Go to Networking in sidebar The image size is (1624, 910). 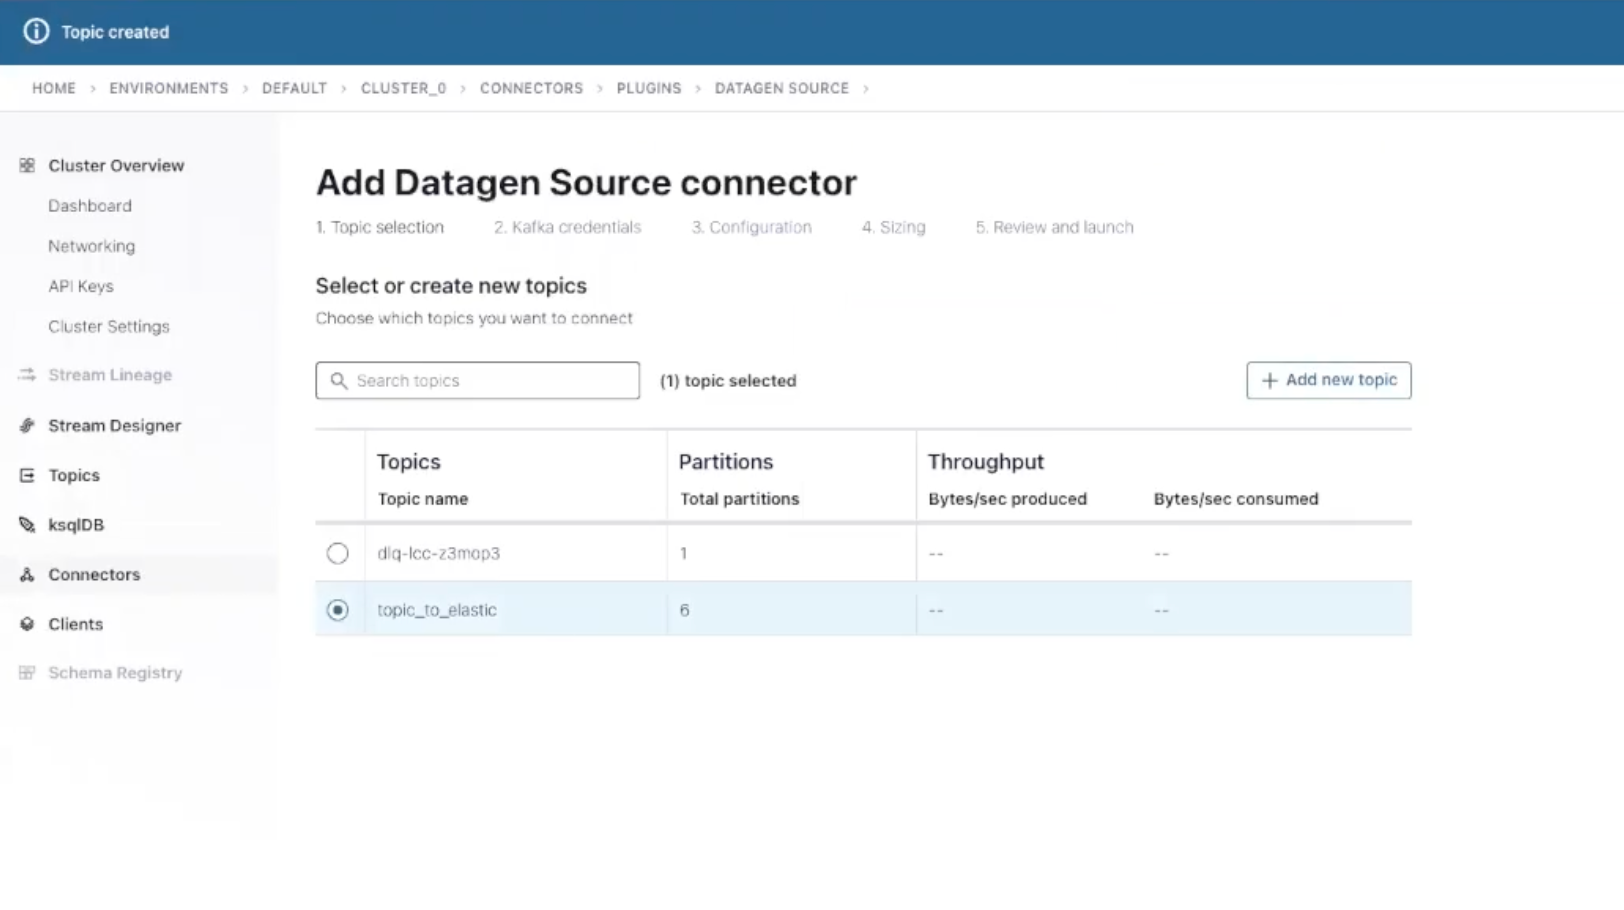tap(91, 246)
